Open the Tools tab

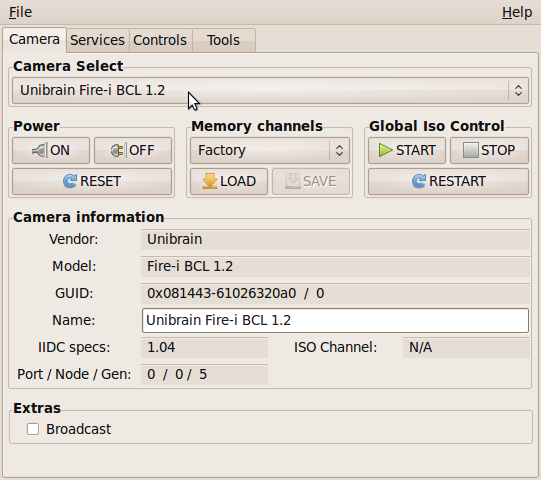(x=223, y=40)
